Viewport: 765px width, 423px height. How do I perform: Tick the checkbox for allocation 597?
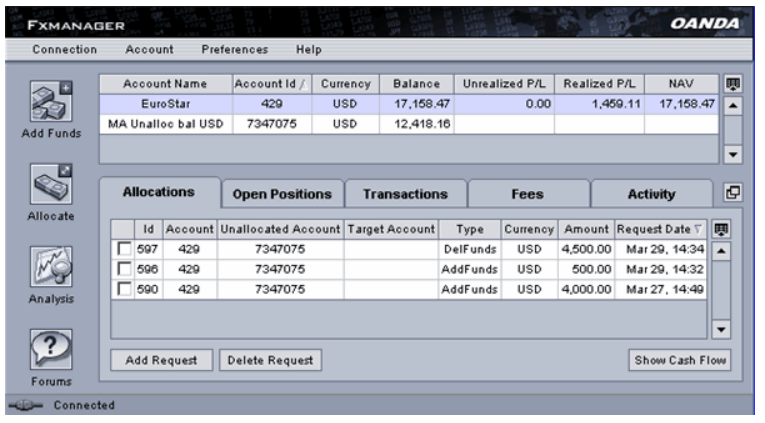pyautogui.click(x=124, y=249)
